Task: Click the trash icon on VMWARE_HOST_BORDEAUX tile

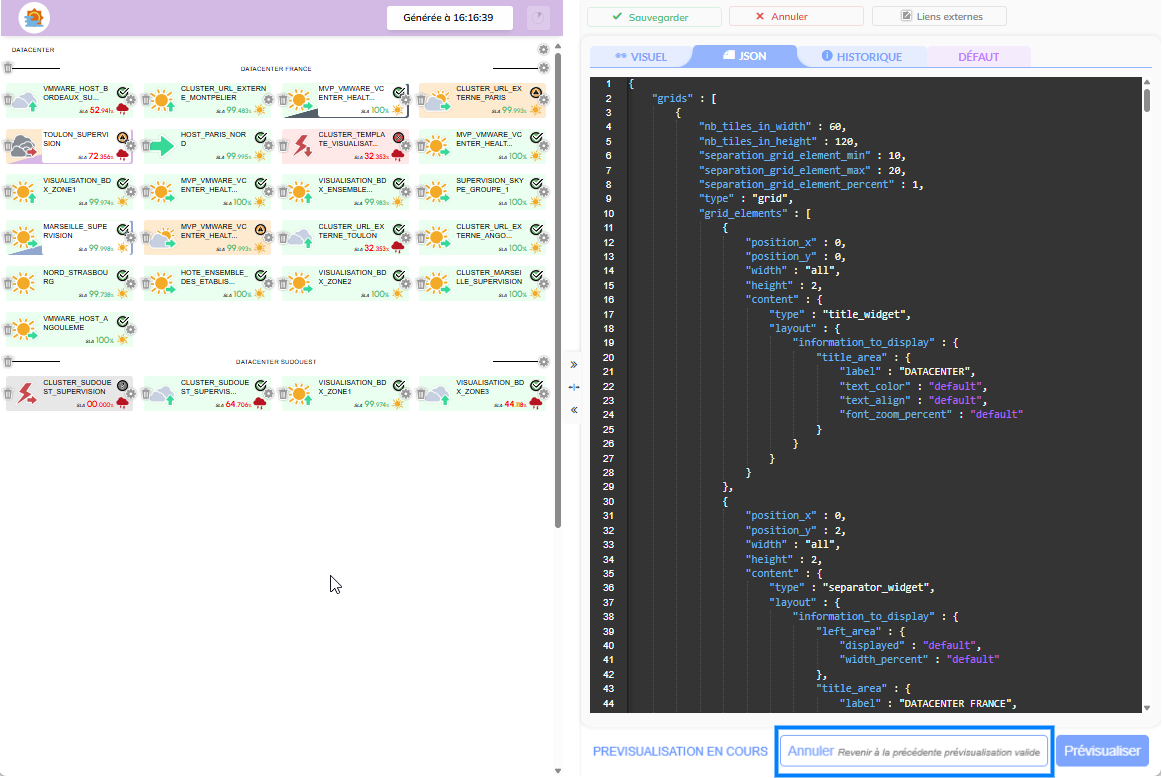Action: tap(9, 100)
